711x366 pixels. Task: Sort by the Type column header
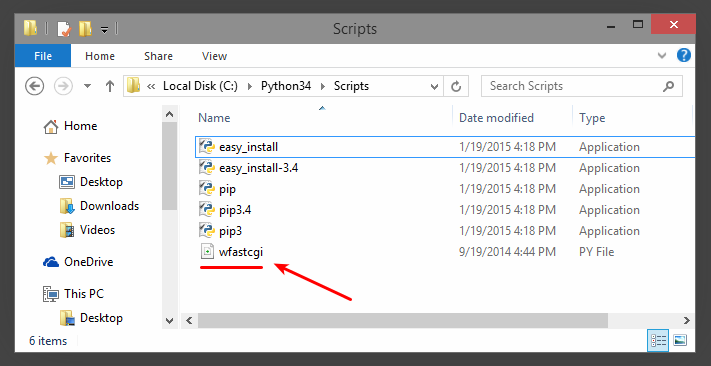[592, 118]
